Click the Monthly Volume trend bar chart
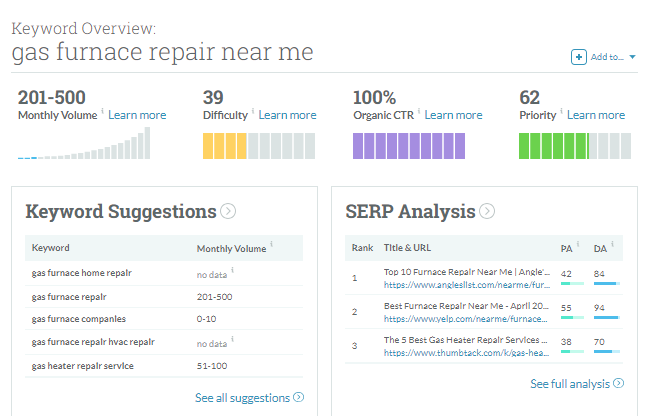The width and height of the screenshot is (646, 416). (x=84, y=143)
